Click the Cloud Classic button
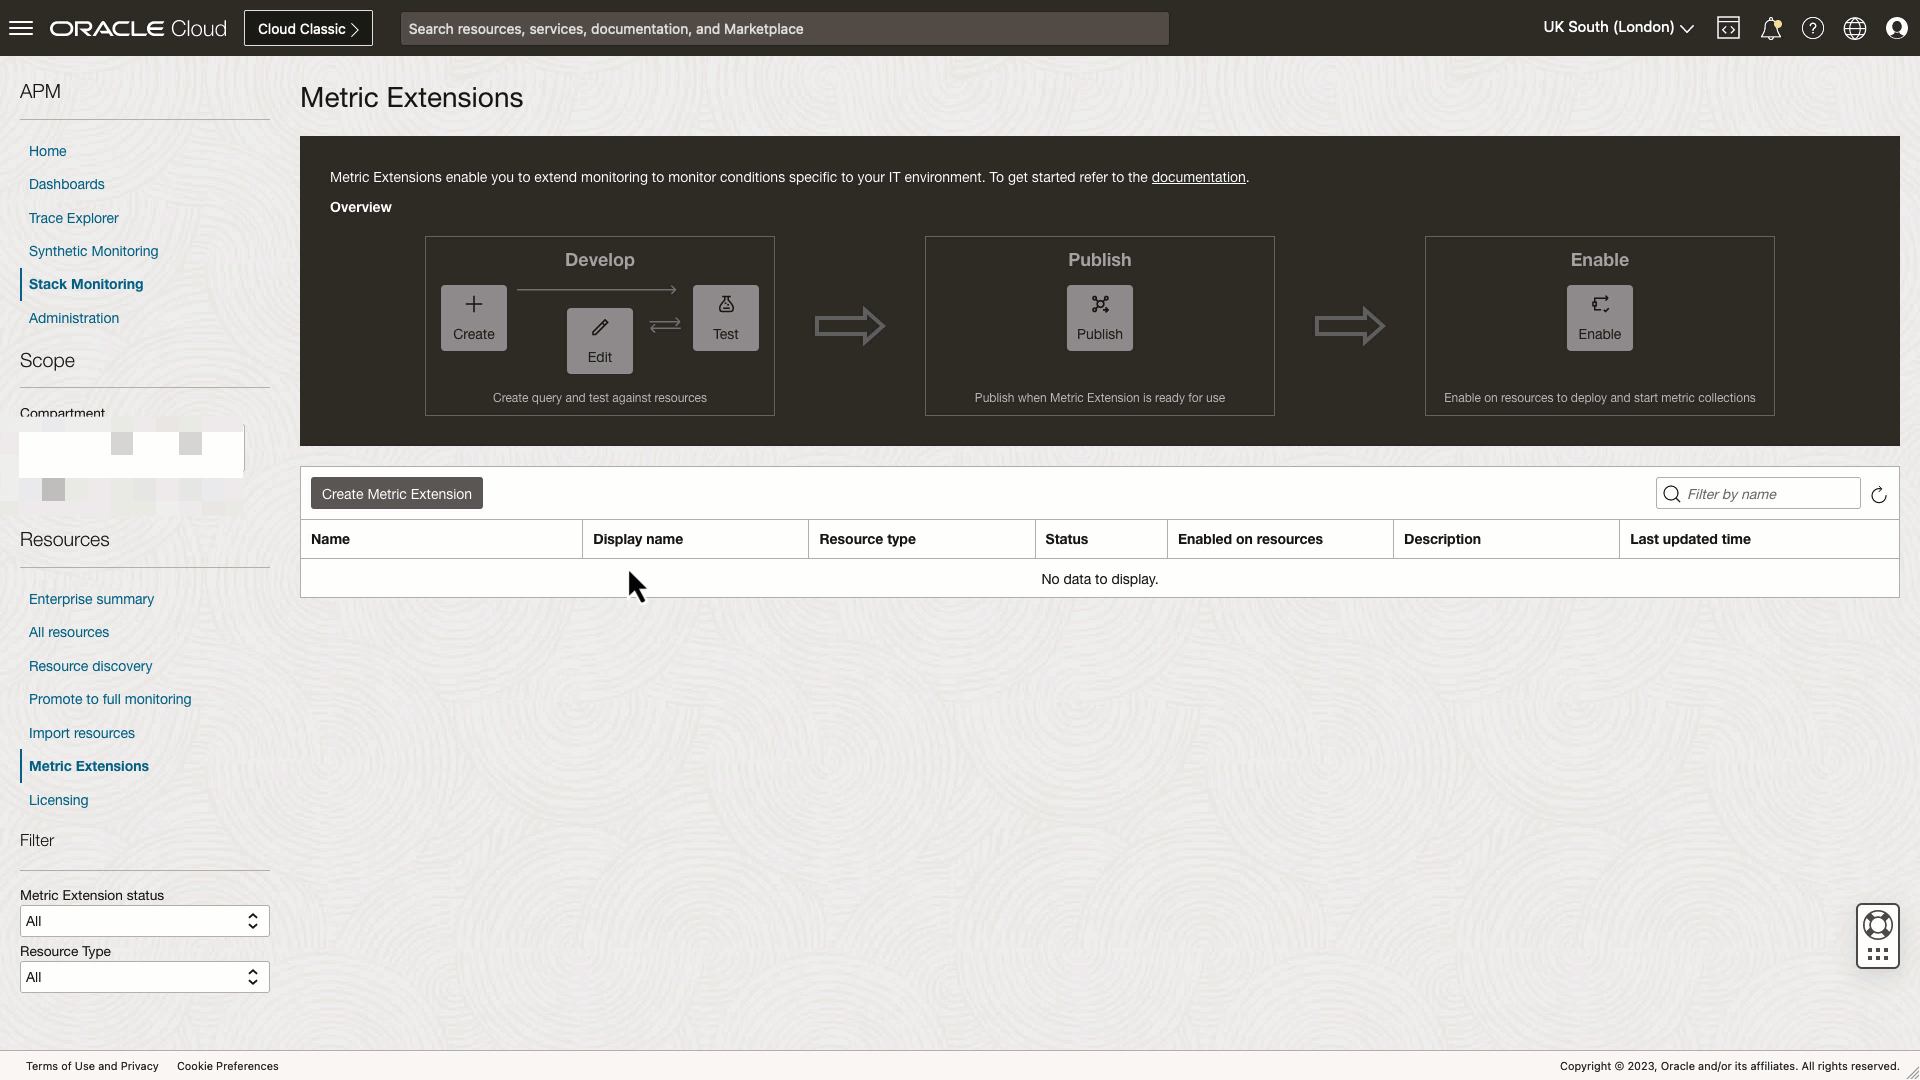Image resolution: width=1920 pixels, height=1080 pixels. coord(308,28)
